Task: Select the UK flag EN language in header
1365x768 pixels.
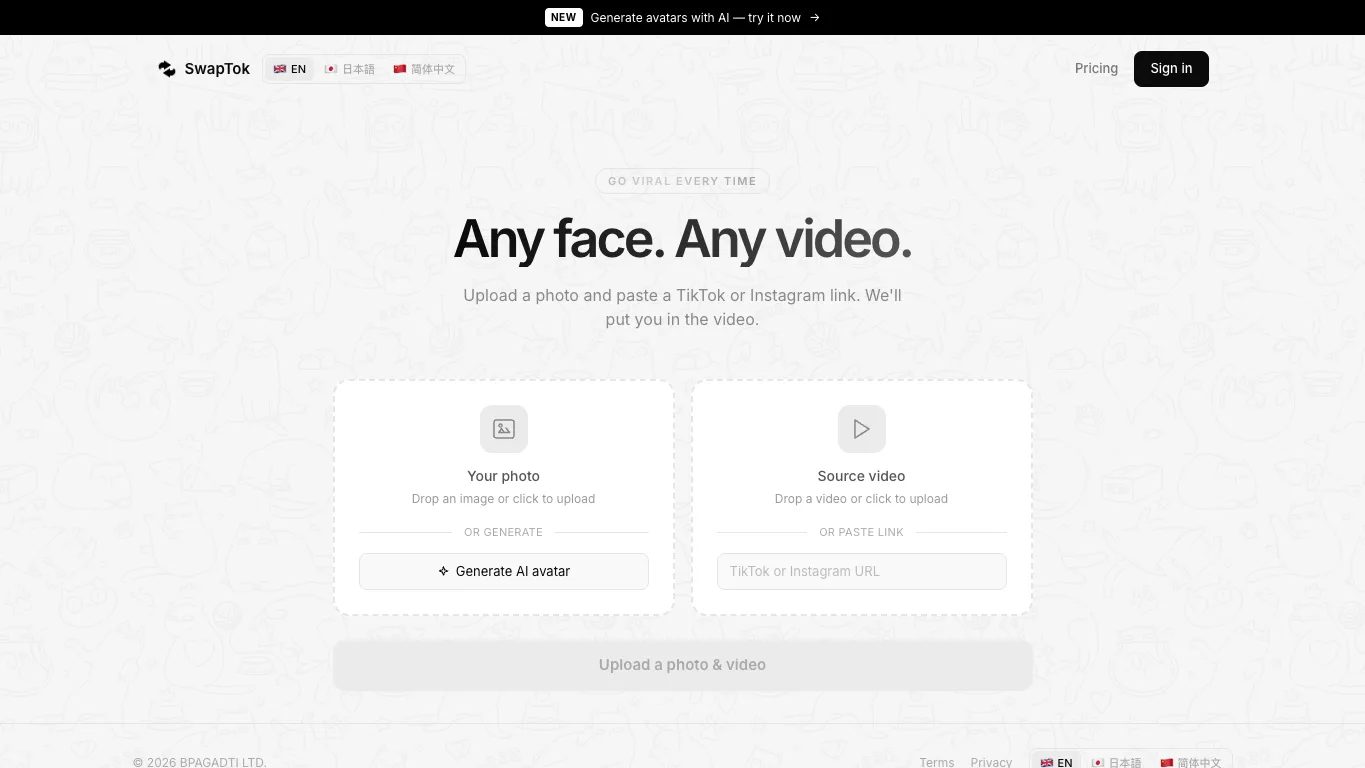Action: click(290, 69)
